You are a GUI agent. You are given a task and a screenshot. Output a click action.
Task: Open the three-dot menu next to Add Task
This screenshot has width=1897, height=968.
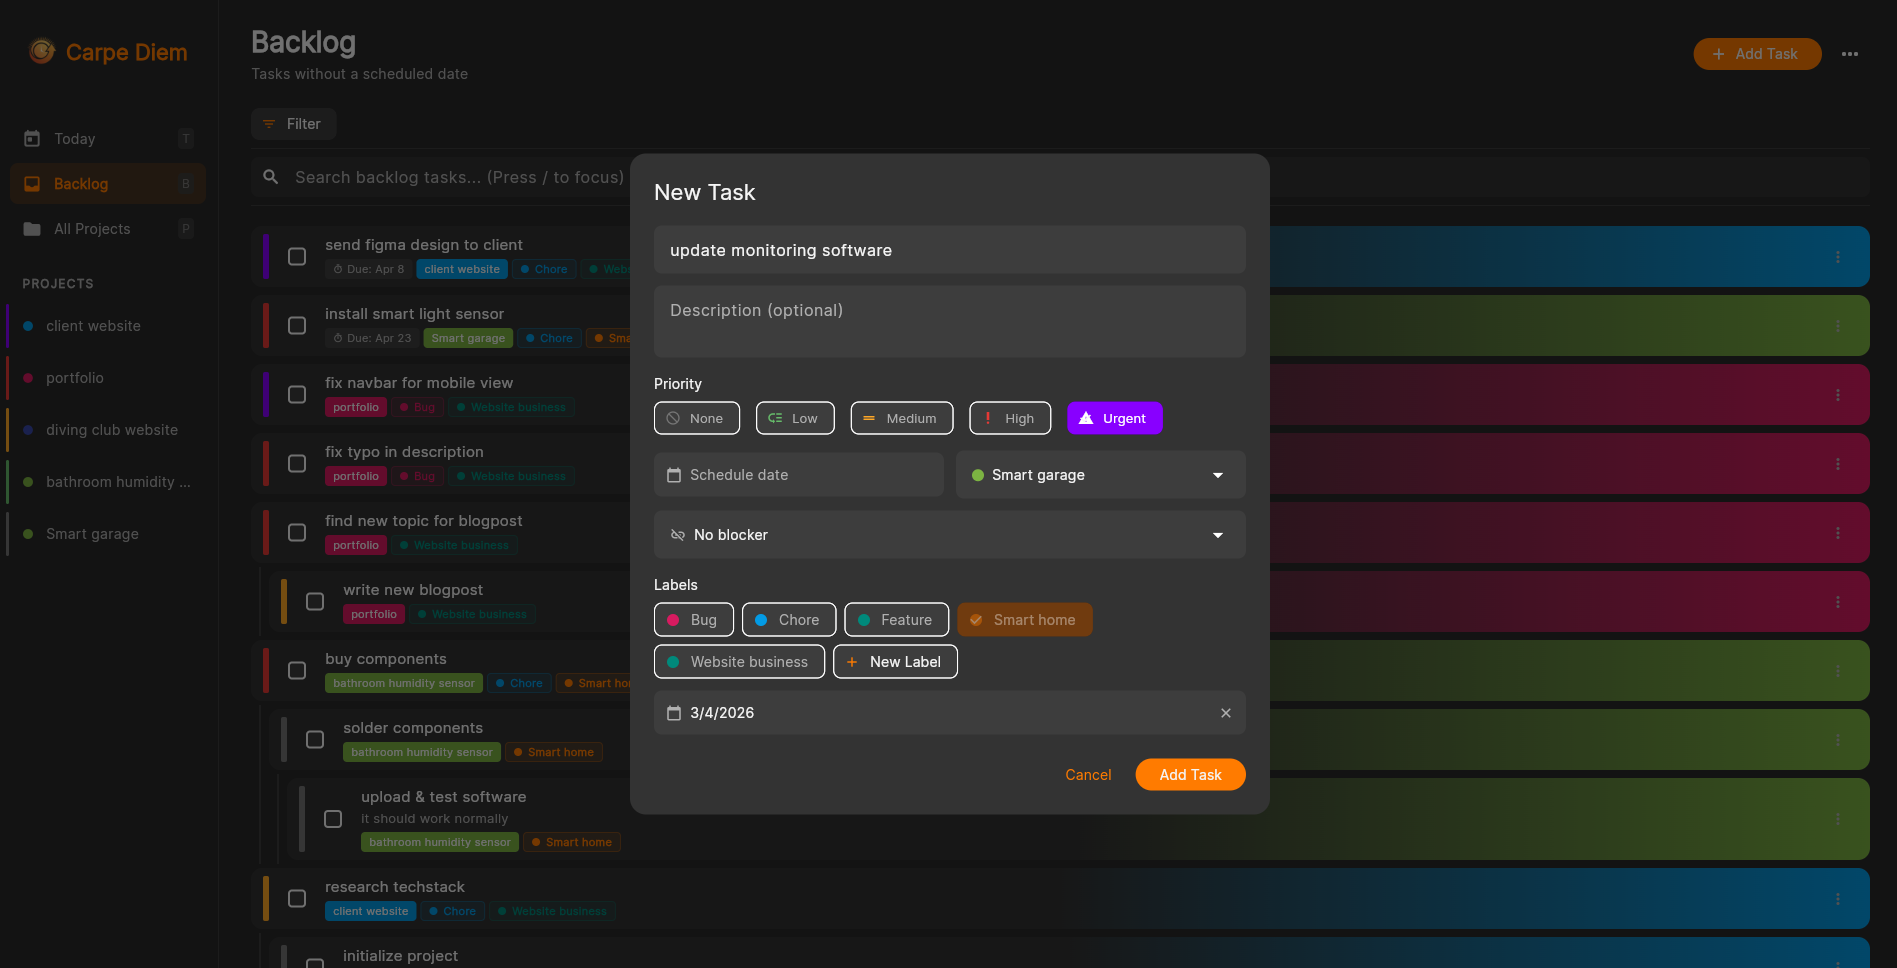[x=1849, y=54]
